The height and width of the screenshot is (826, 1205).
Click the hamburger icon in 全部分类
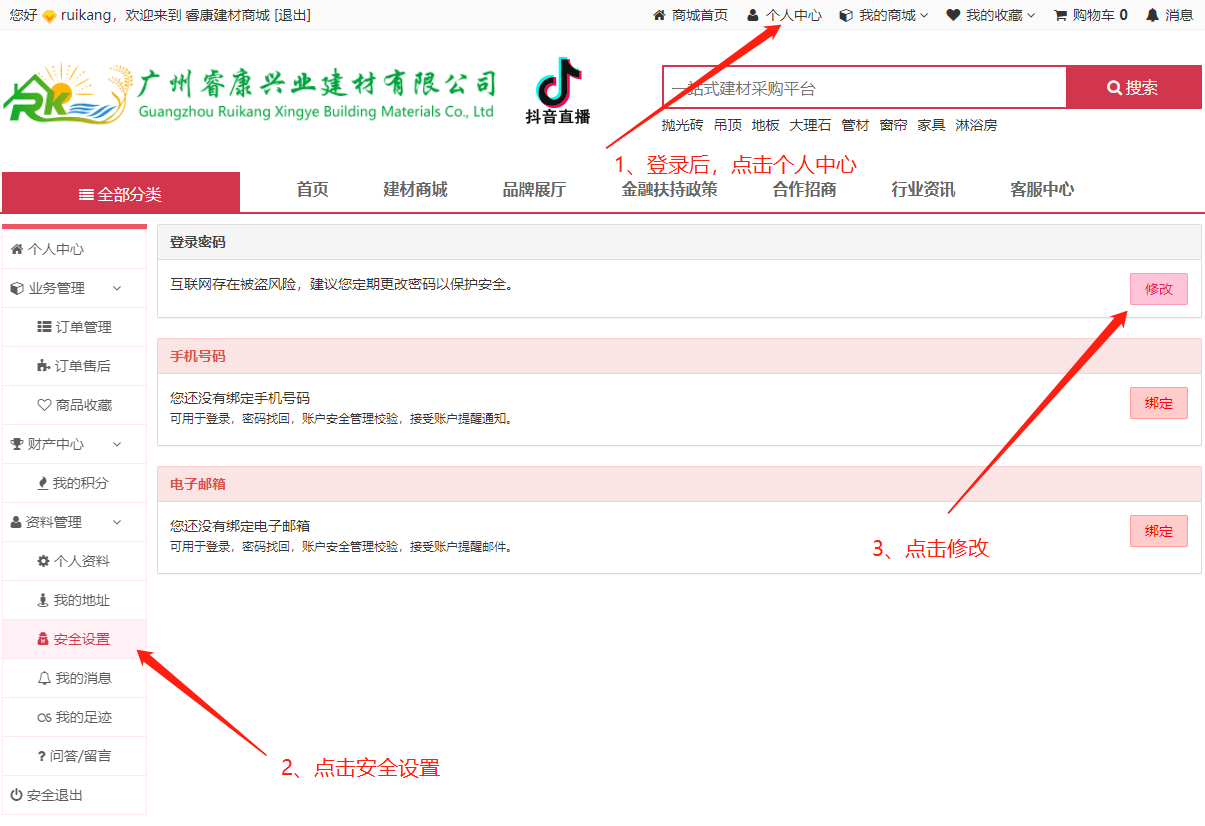coord(87,194)
